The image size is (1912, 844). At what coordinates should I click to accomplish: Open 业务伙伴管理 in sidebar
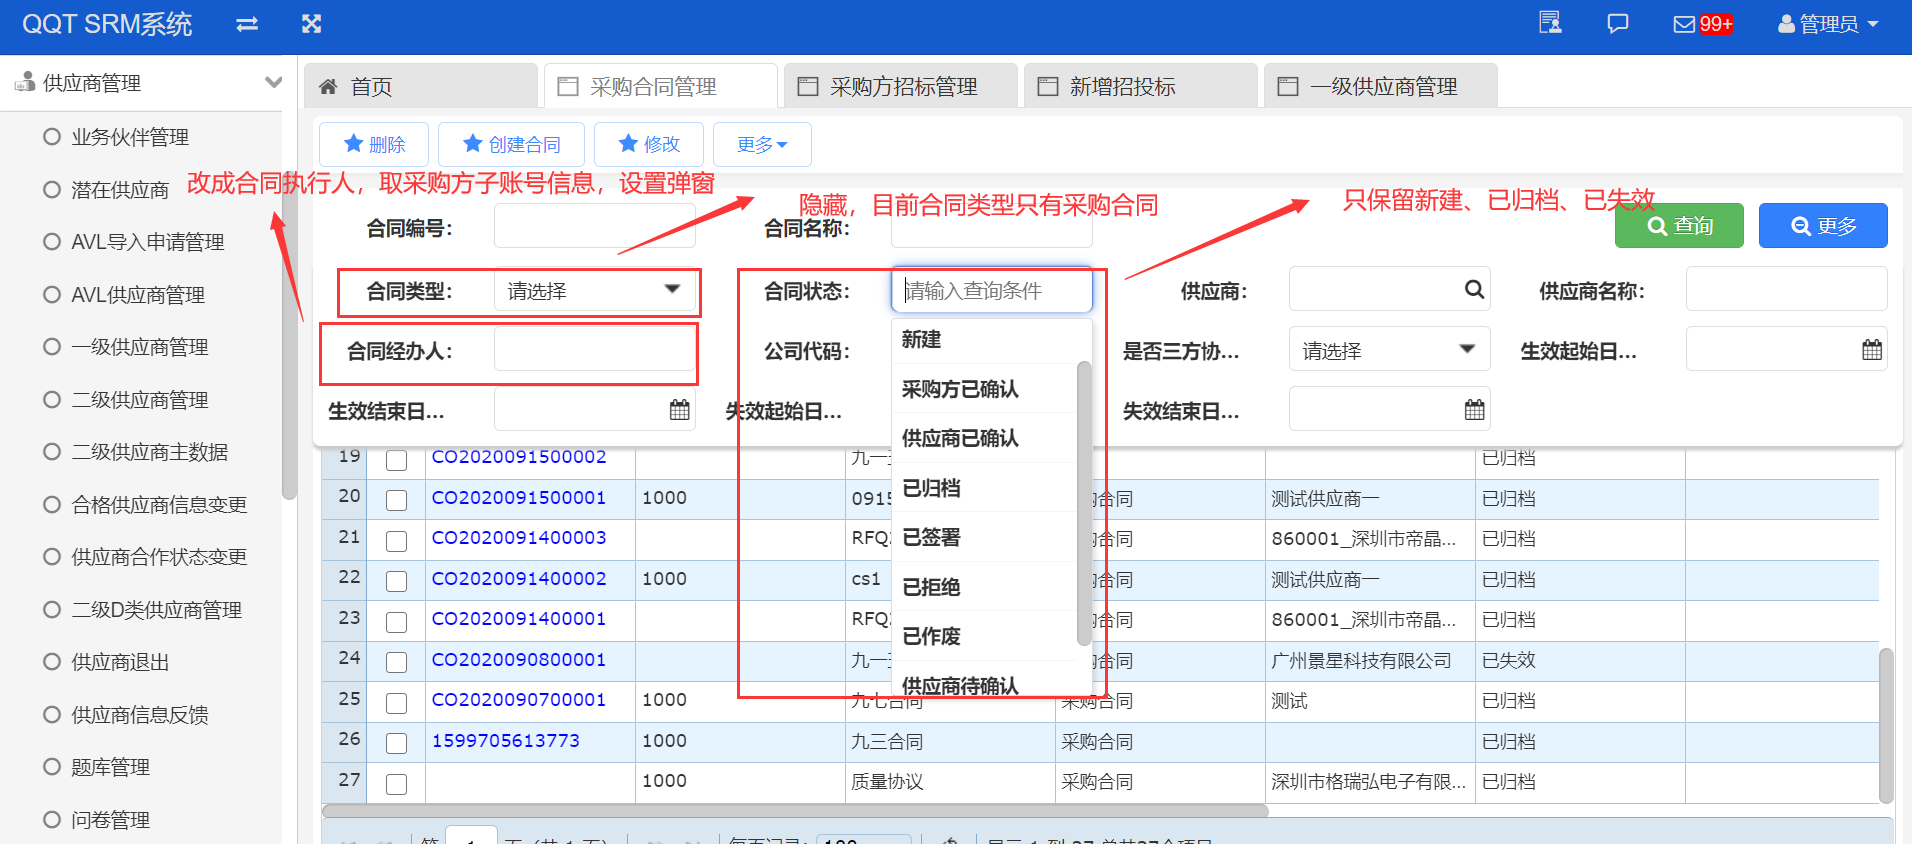click(130, 137)
